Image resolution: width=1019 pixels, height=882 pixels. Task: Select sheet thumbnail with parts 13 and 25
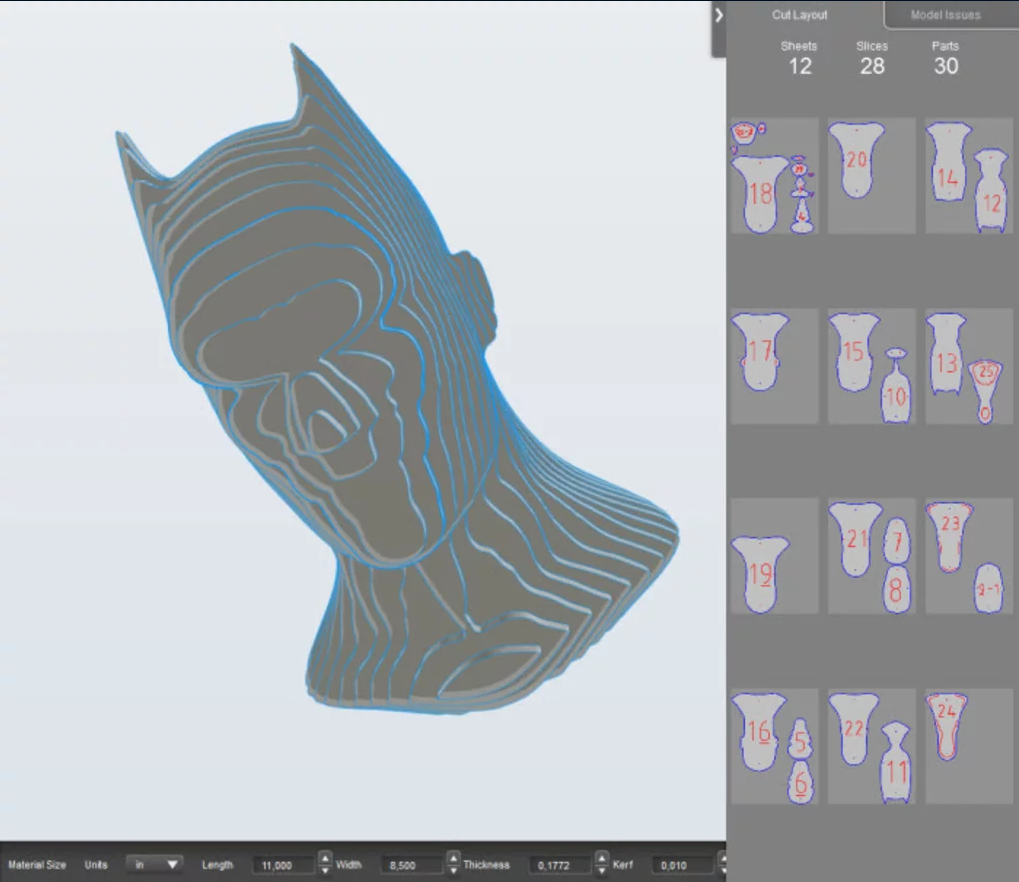(x=969, y=367)
